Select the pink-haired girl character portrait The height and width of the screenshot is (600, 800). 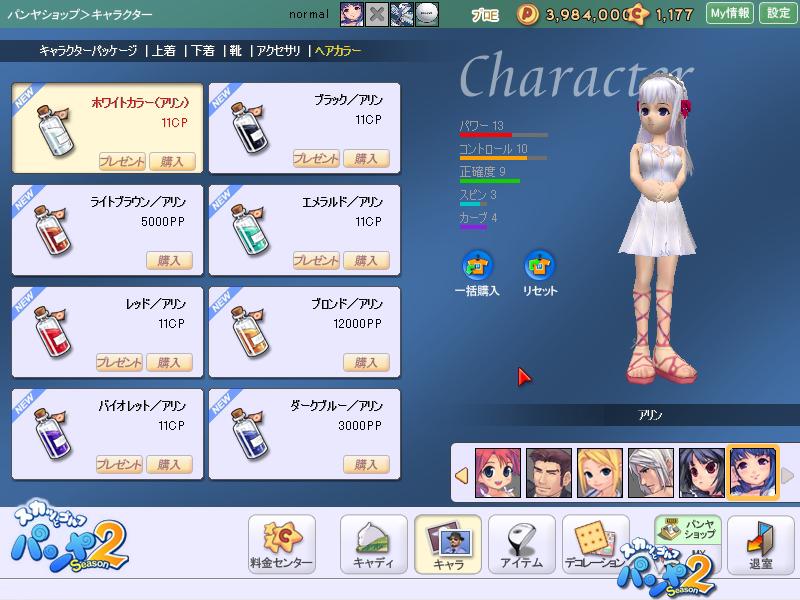[497, 473]
